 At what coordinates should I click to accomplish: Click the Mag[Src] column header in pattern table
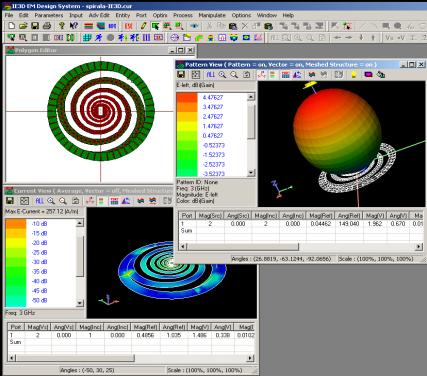point(210,216)
